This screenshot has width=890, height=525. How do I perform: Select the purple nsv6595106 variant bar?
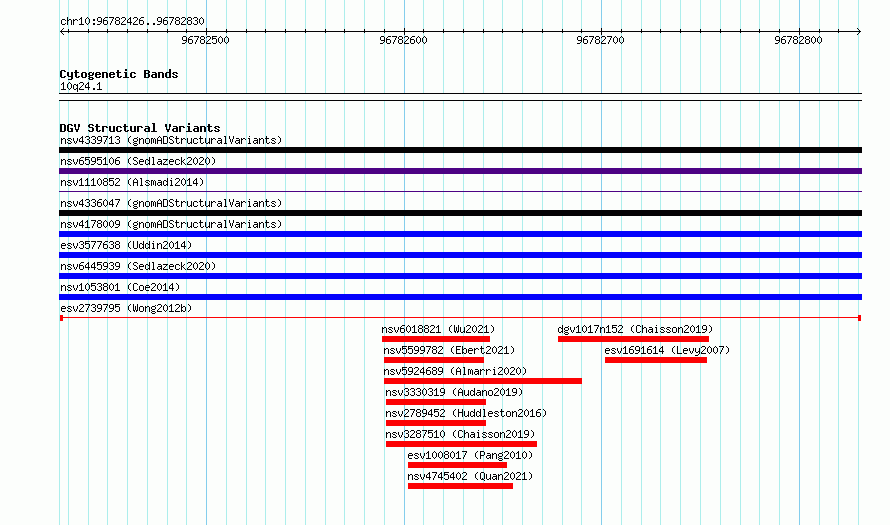coord(460,171)
